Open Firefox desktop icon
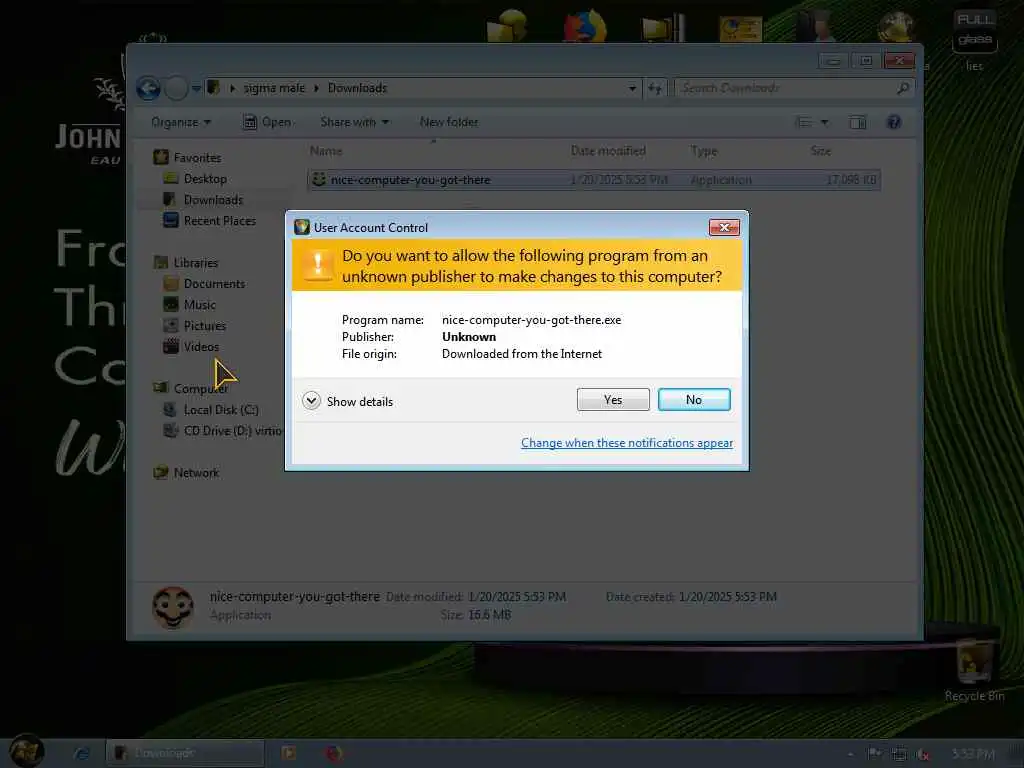1024x768 pixels. coord(584,26)
